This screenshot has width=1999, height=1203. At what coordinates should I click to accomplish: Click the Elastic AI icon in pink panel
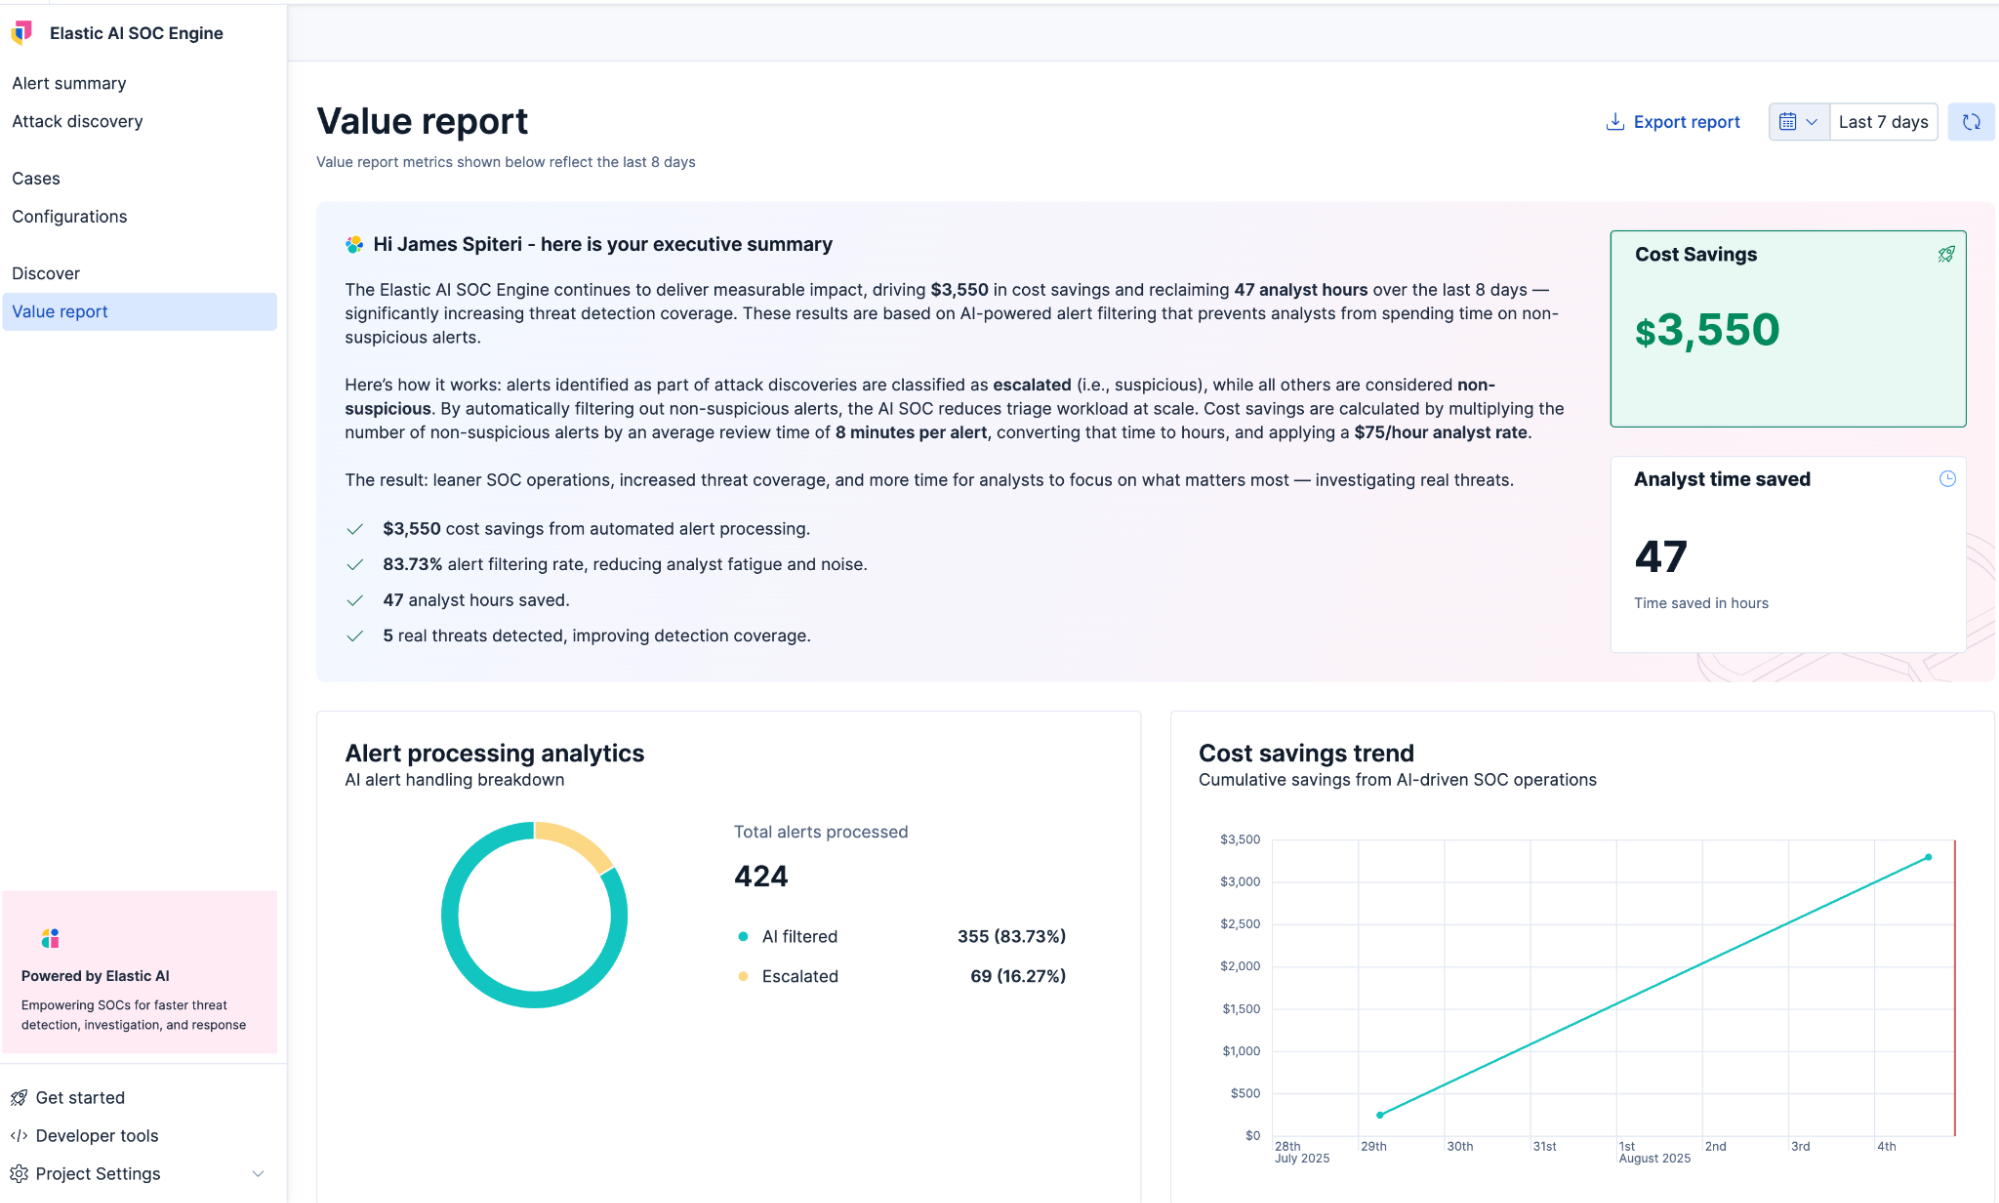click(x=50, y=938)
